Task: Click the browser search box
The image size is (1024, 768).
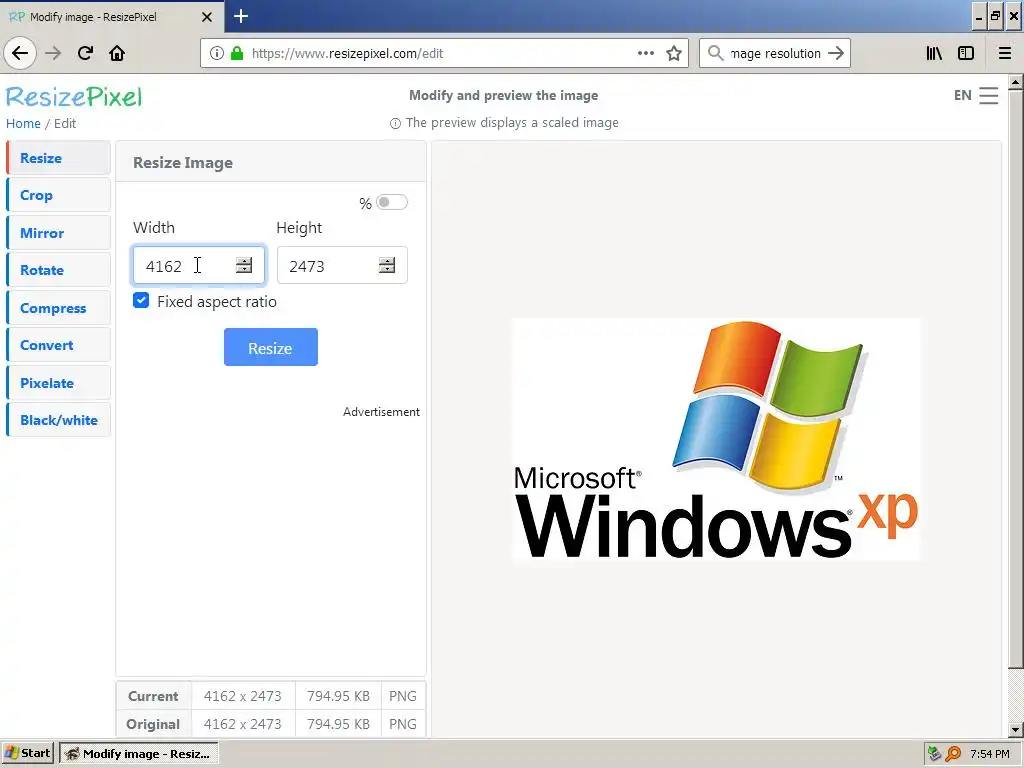Action: pos(775,54)
